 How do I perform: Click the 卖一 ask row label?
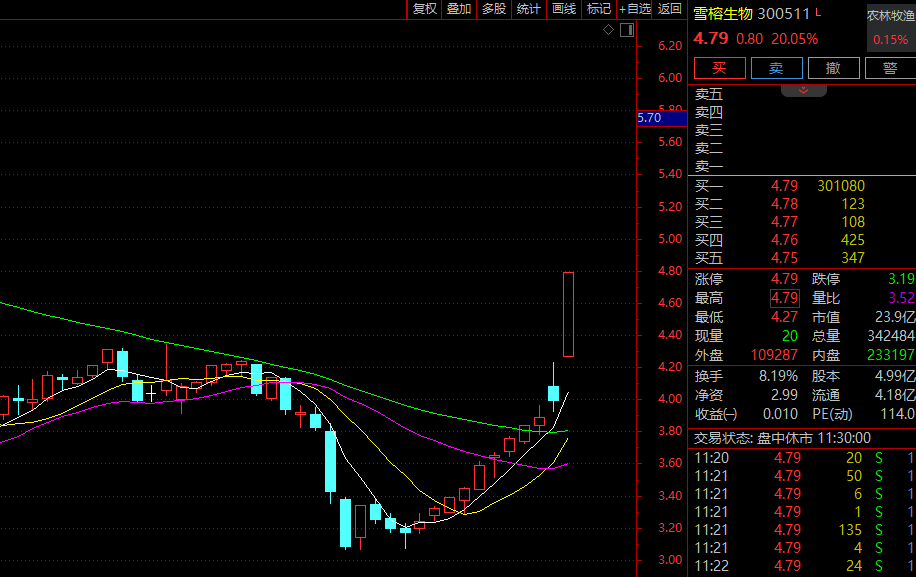(709, 166)
